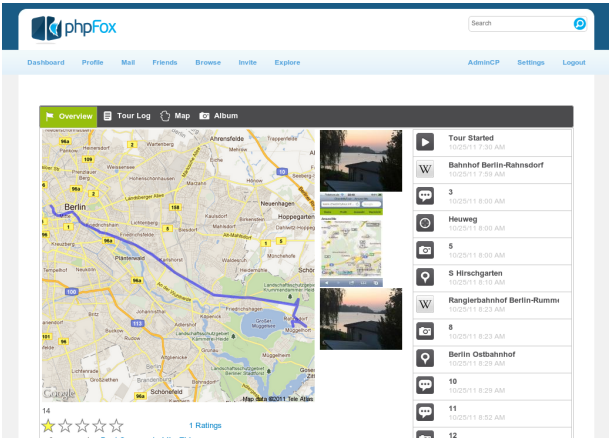Click into the Search field

(x=521, y=23)
